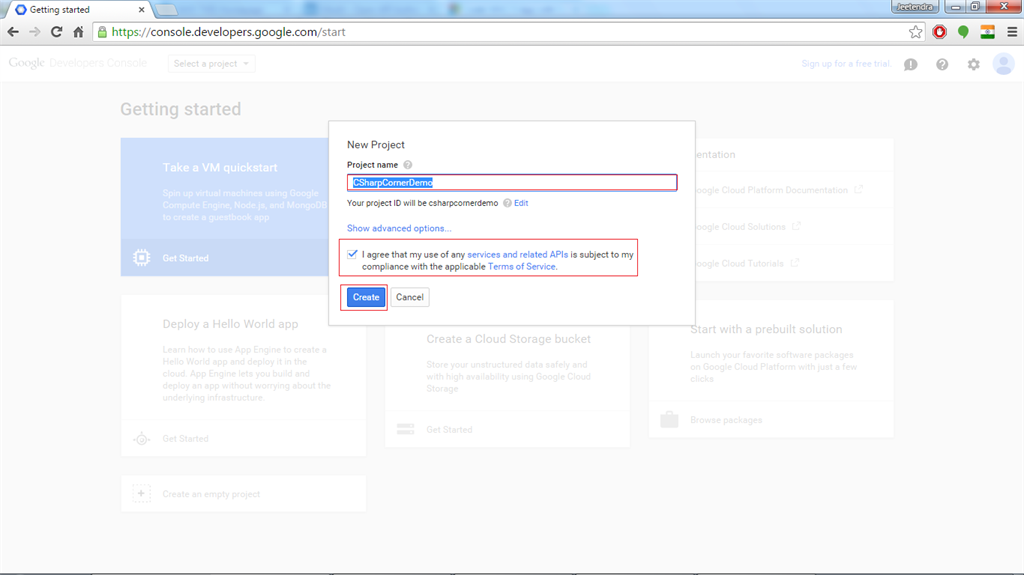Image resolution: width=1024 pixels, height=575 pixels.
Task: Click the browser forward arrow
Action: 35,32
